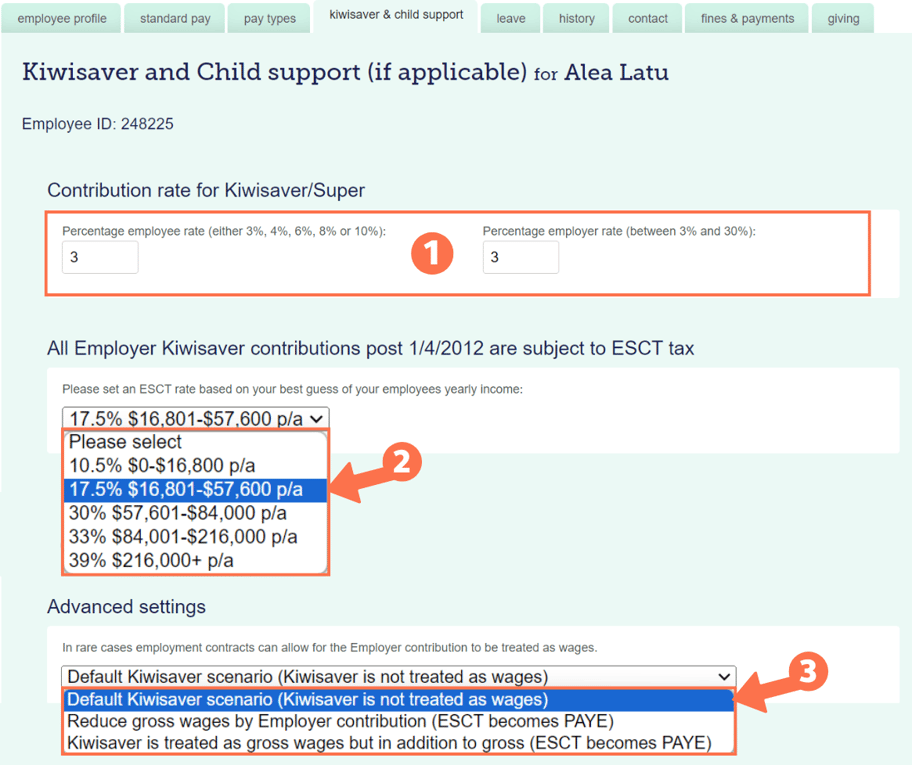Open the standard pay tab

point(174,17)
